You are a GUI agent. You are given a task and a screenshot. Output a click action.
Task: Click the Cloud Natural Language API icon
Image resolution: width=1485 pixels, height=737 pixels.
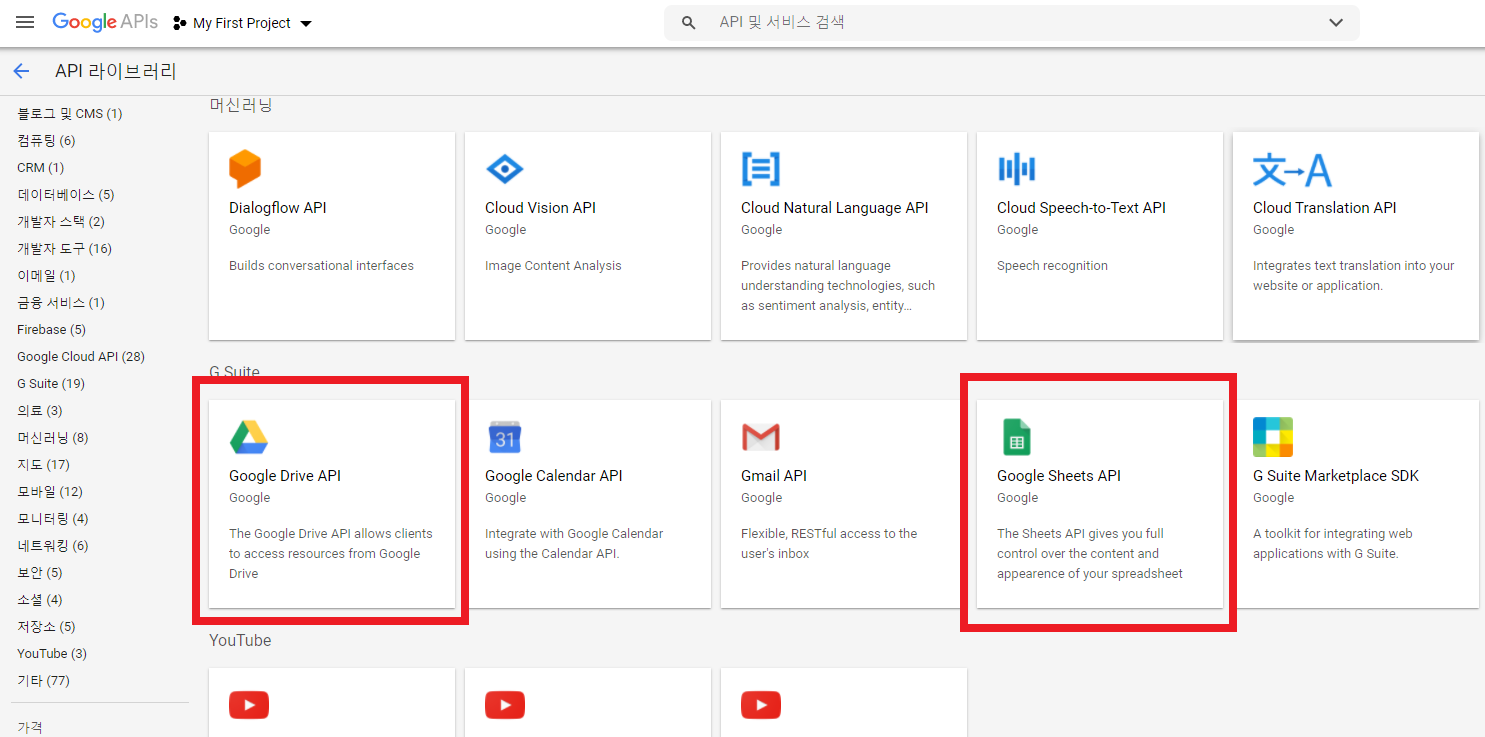pos(761,169)
